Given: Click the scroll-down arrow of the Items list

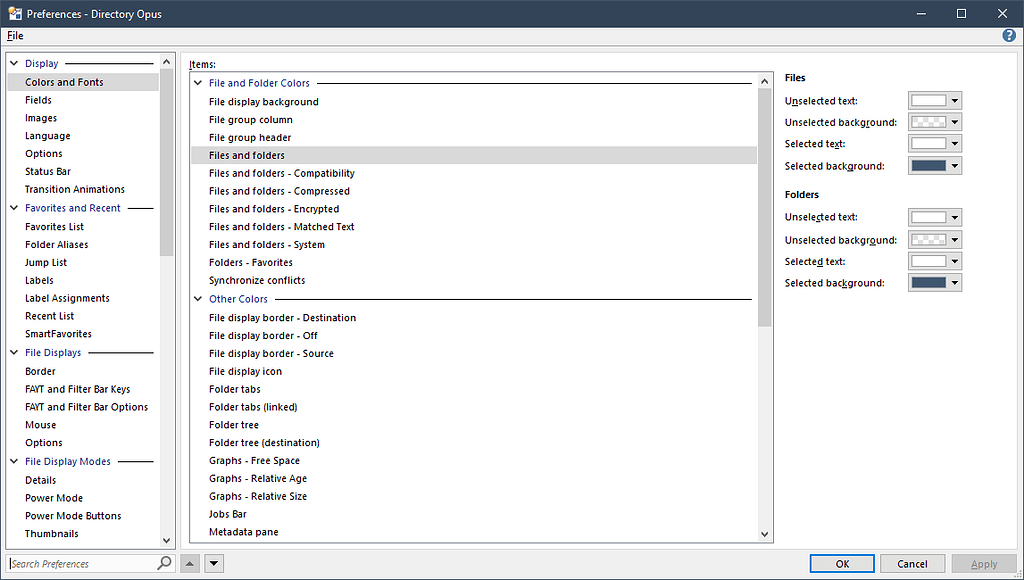Looking at the screenshot, I should [x=764, y=534].
